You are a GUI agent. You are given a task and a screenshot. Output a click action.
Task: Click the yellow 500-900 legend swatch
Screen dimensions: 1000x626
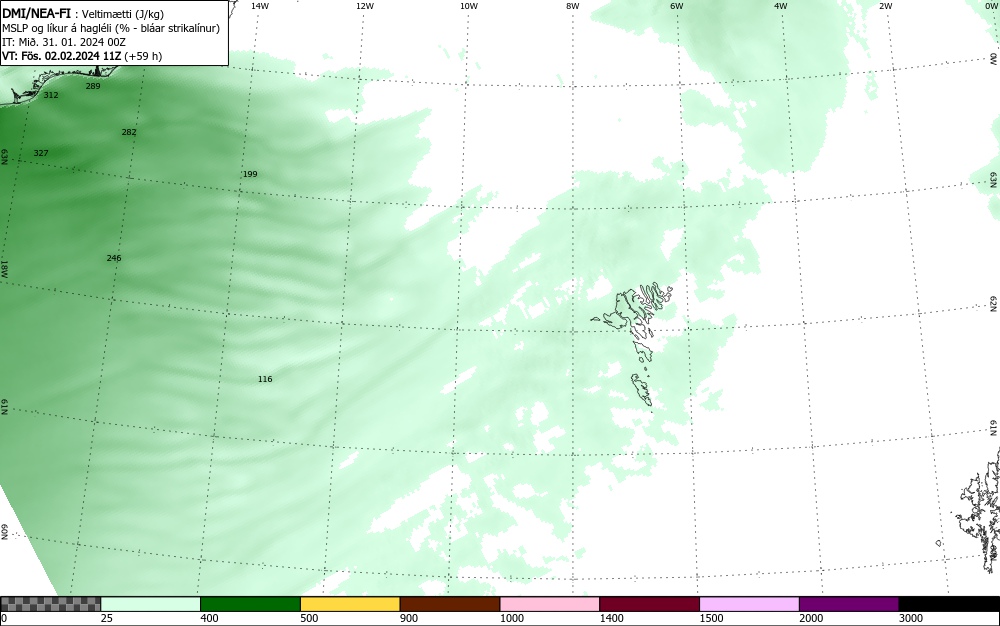click(x=350, y=604)
